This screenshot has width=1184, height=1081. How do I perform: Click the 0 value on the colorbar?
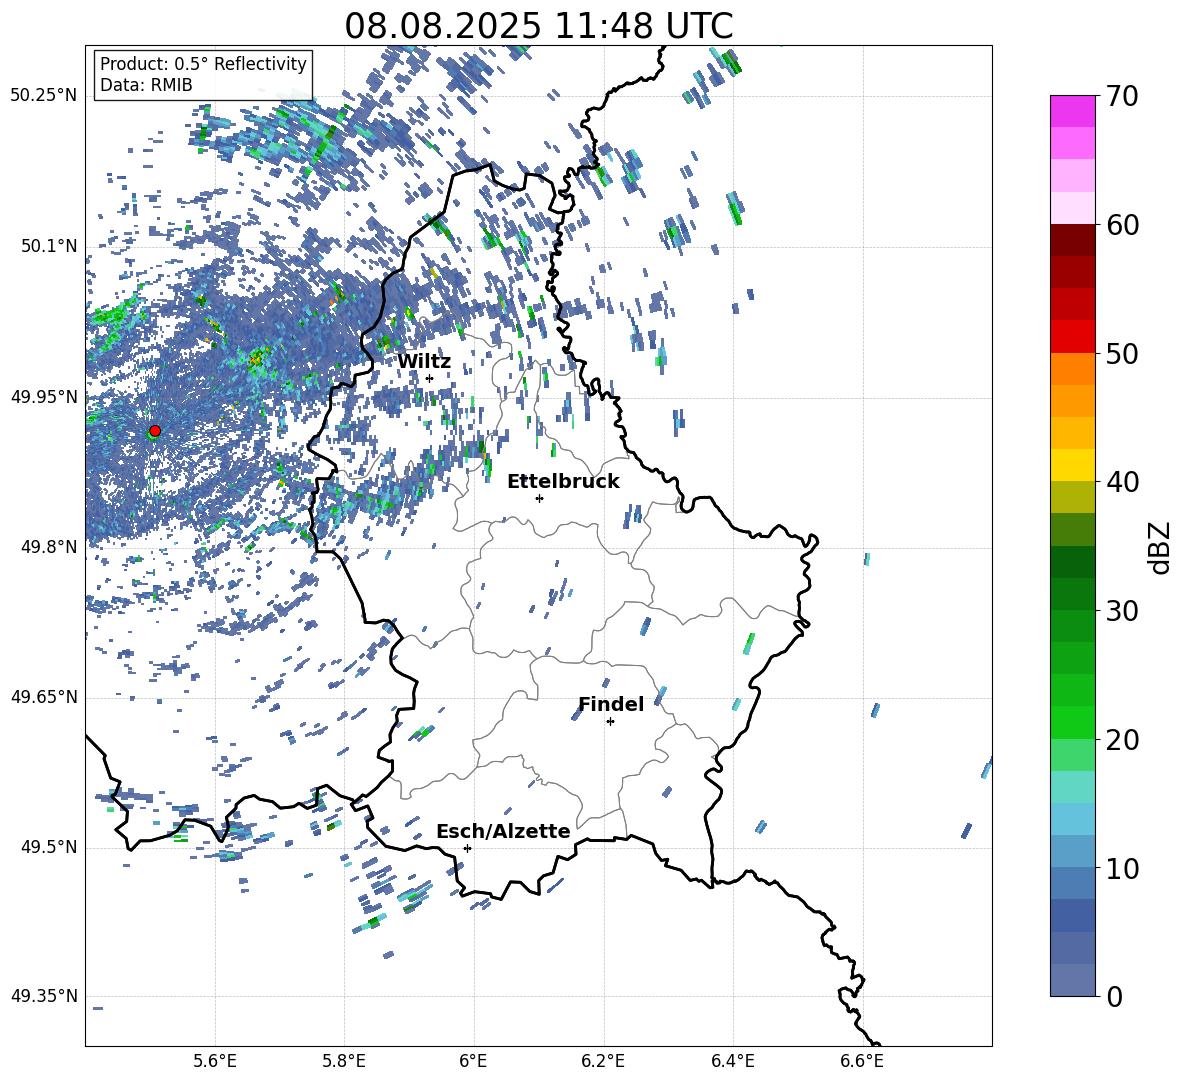pos(1114,997)
